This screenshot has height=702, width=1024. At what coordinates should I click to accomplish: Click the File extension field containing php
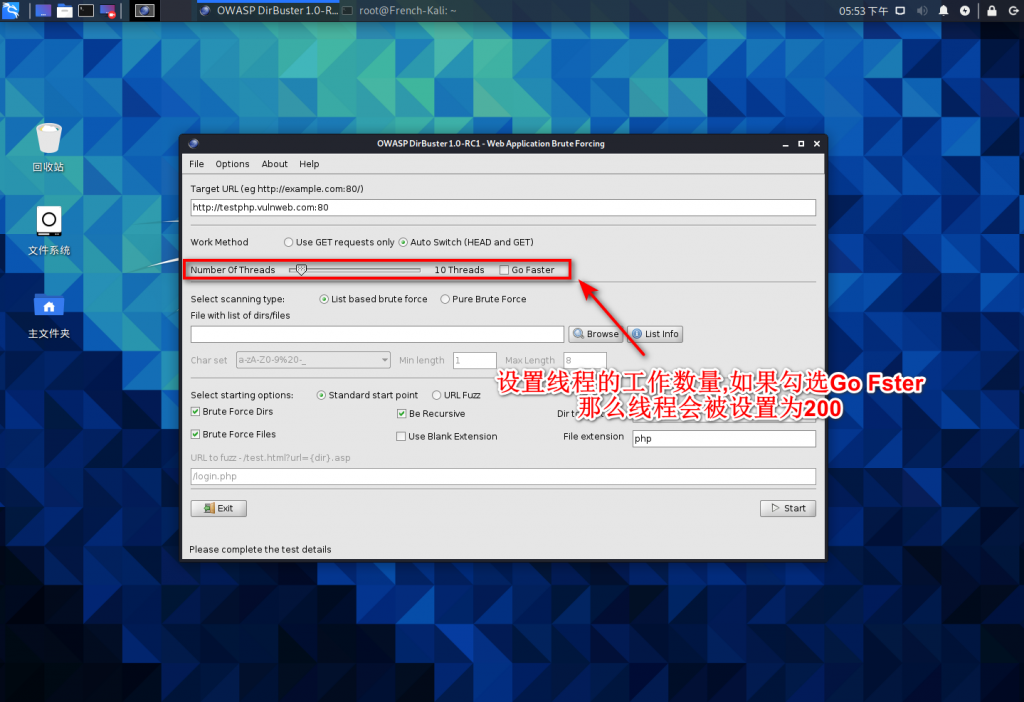click(724, 439)
